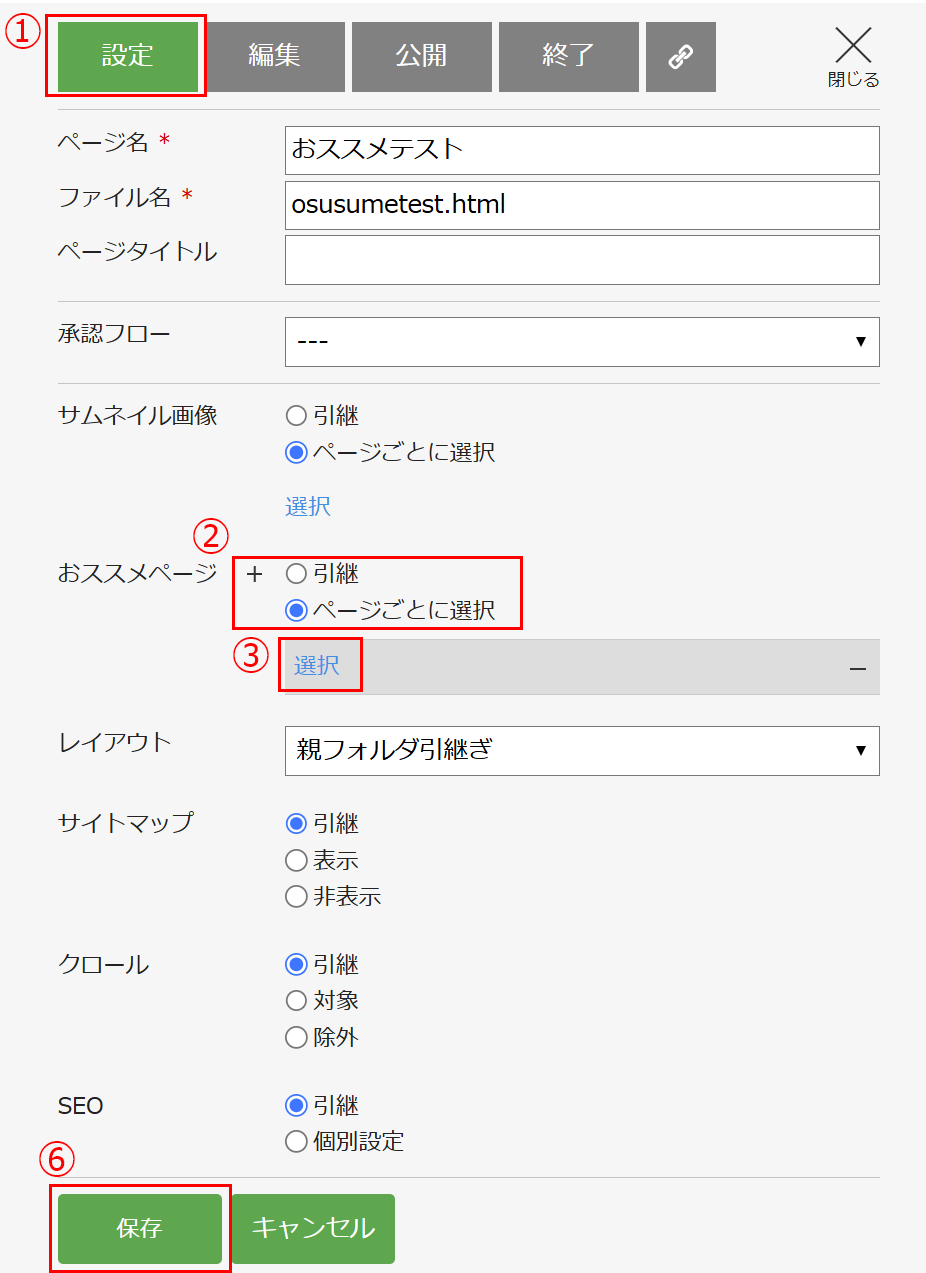Click the 保存 button
The image size is (926, 1273).
(140, 1229)
